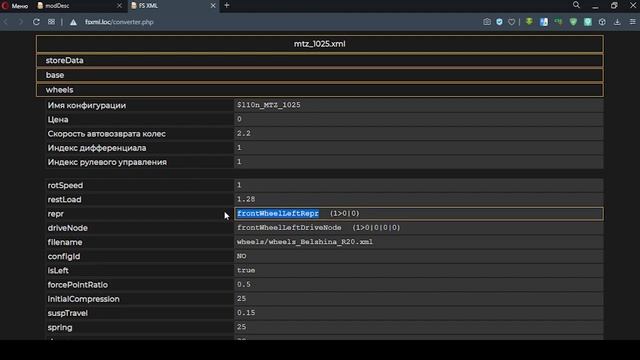Click the 'forcePointRatio' label
The height and width of the screenshot is (360, 640).
pos(78,285)
